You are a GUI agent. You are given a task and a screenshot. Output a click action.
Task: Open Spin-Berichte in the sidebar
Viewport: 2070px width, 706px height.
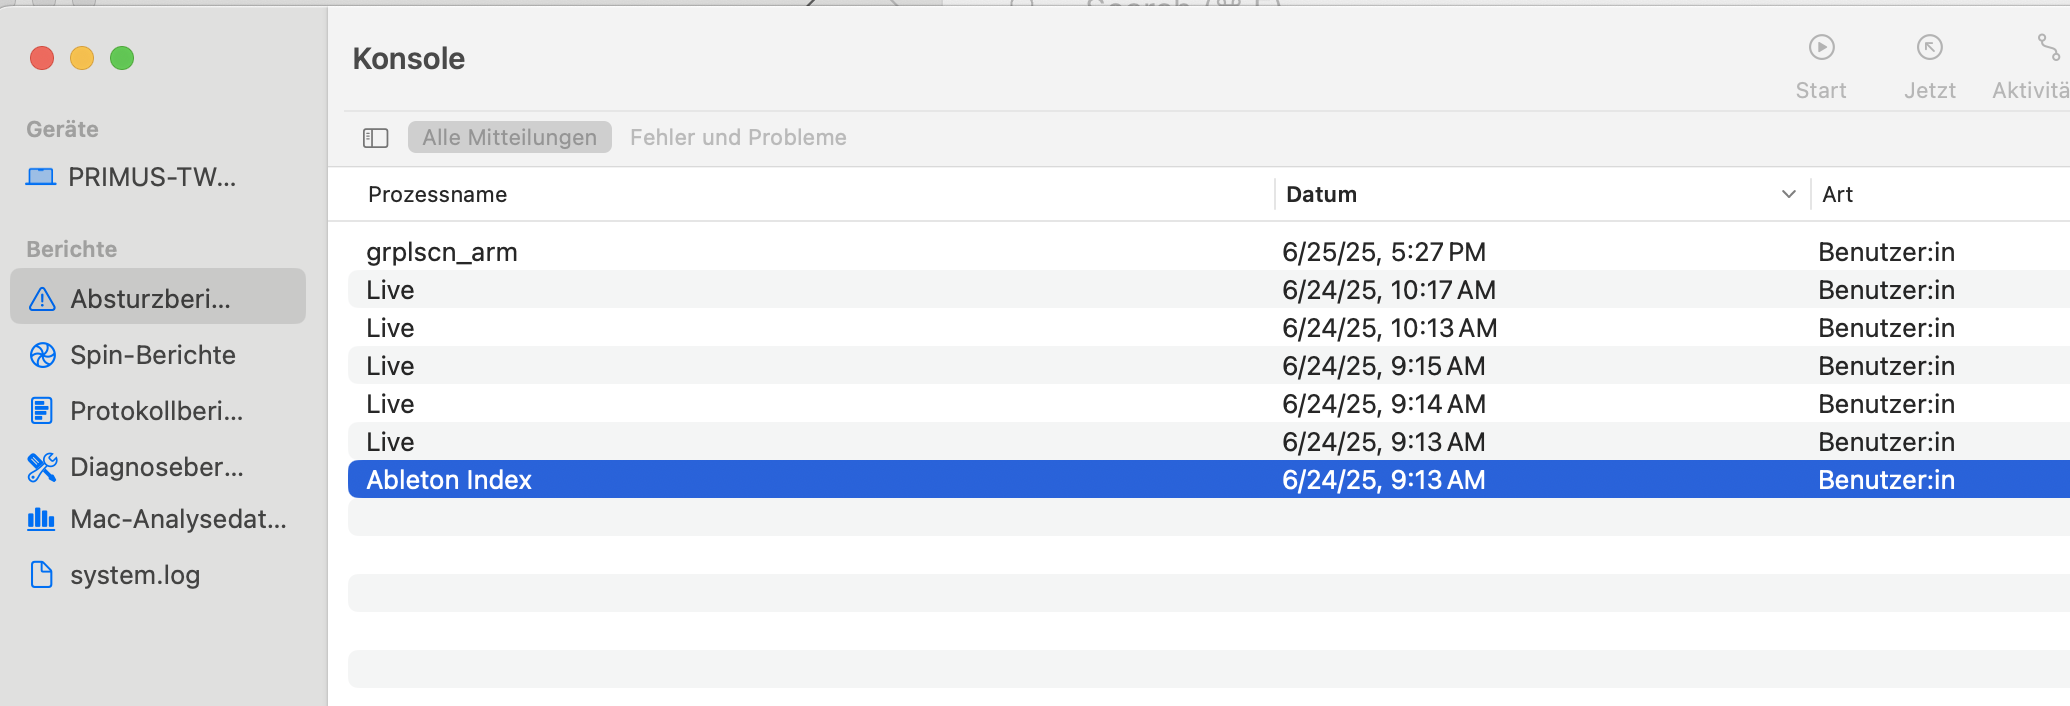point(152,355)
